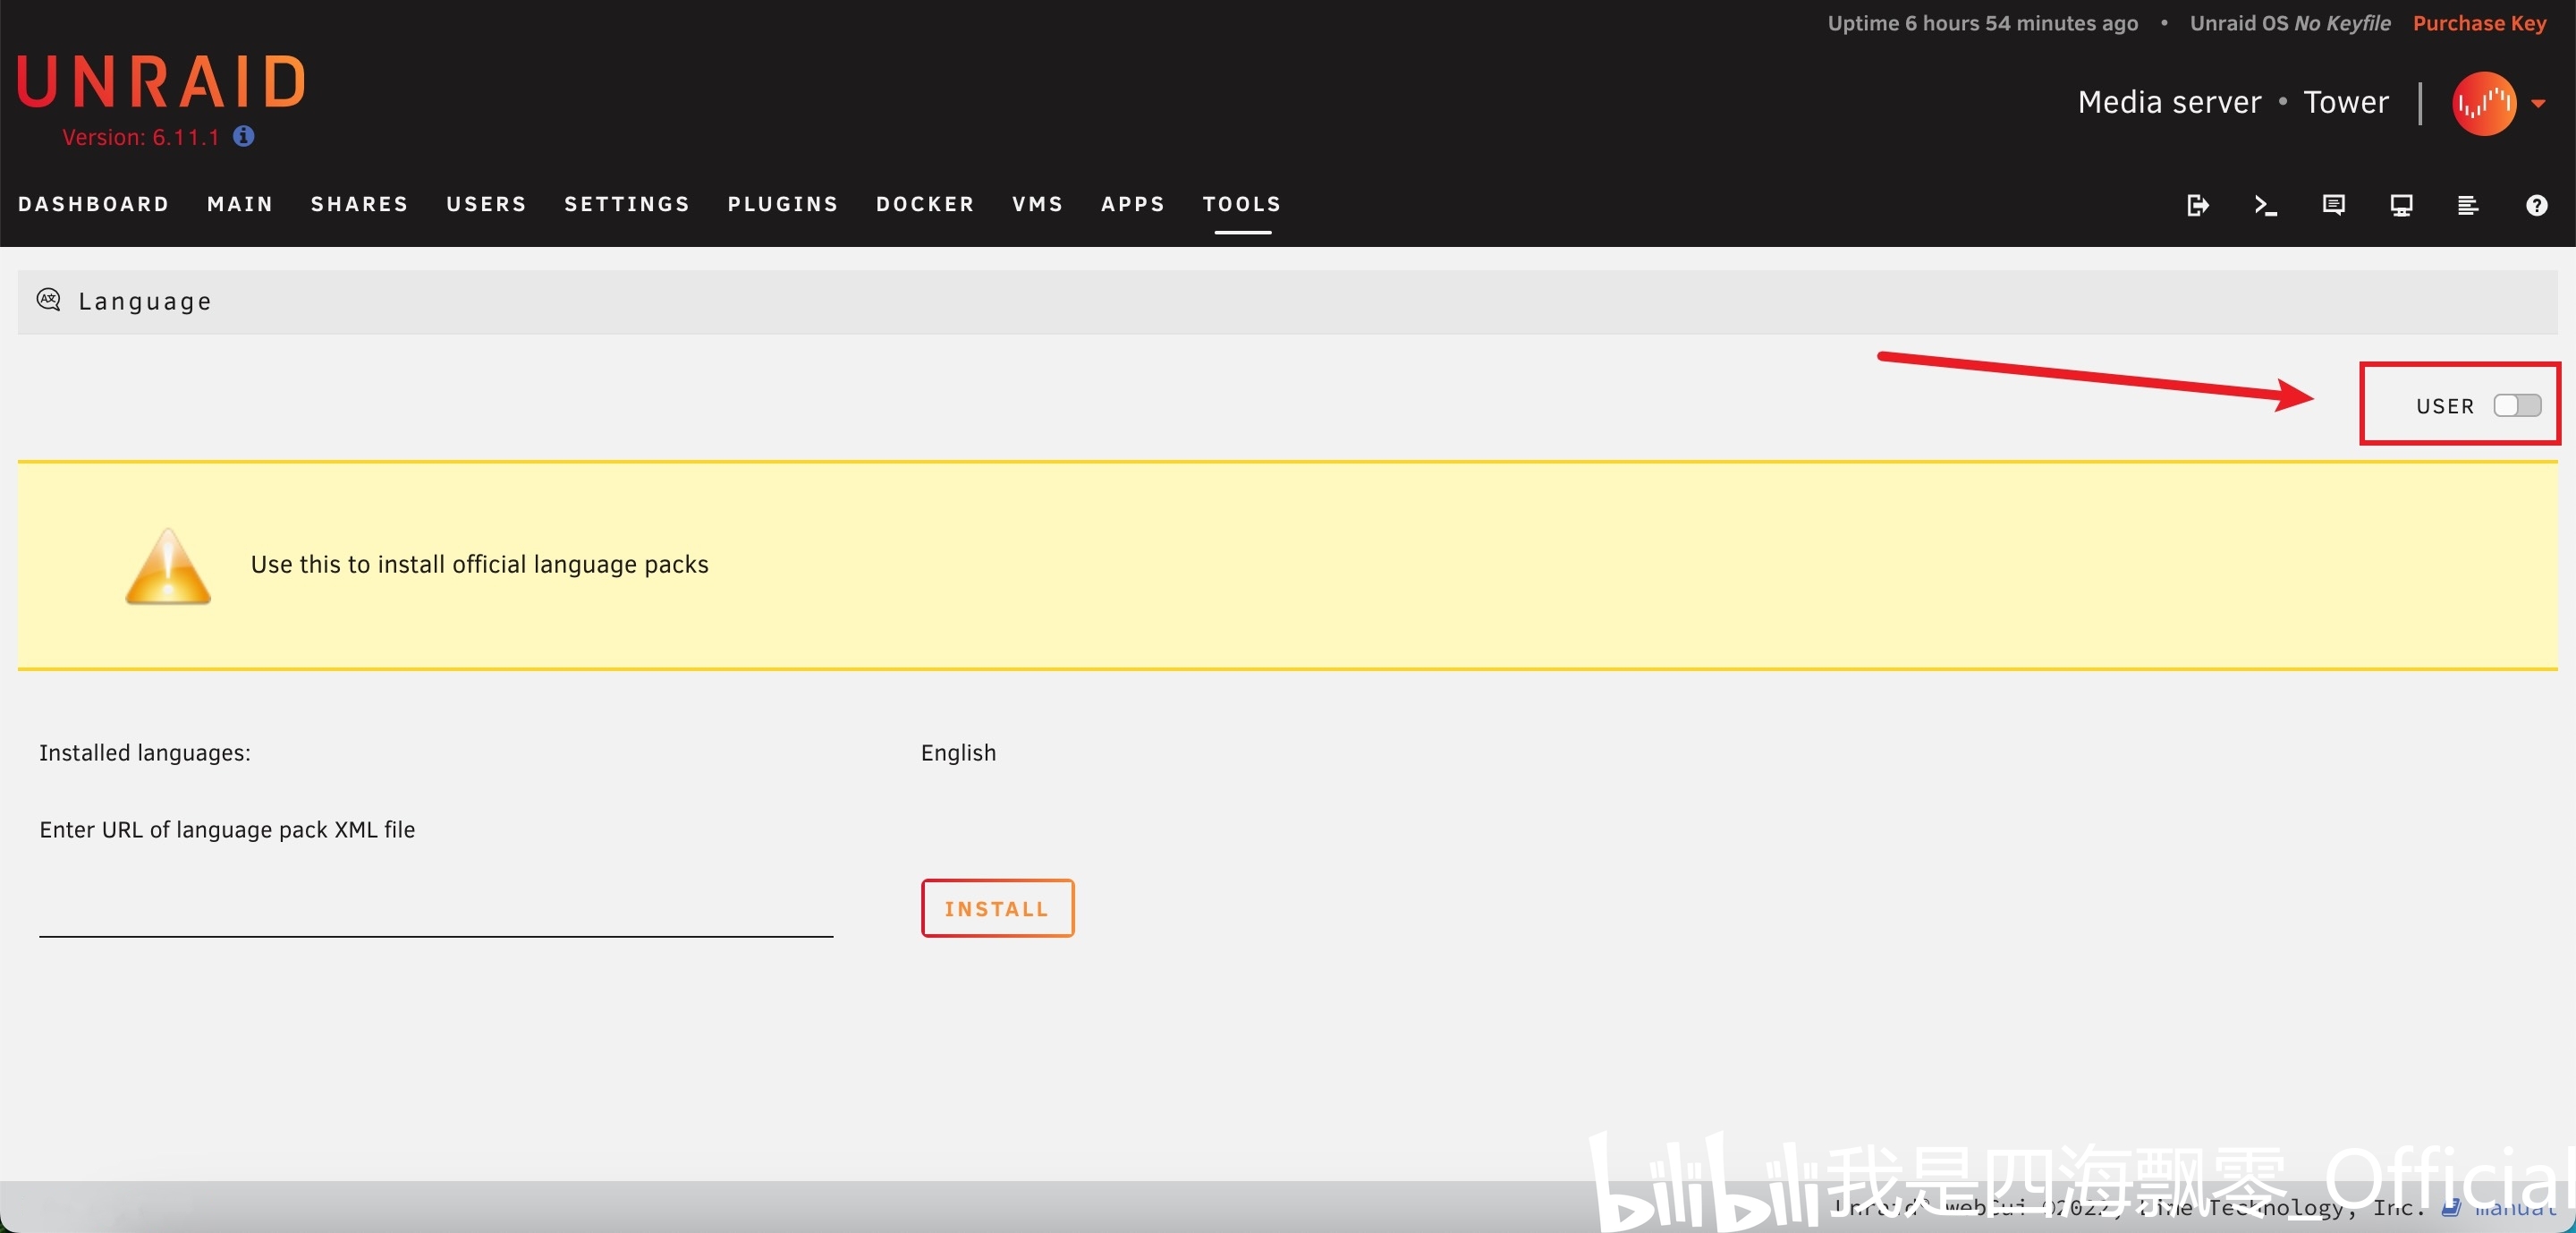The height and width of the screenshot is (1233, 2576).
Task: Open the Dashboard tab
Action: pos(93,204)
